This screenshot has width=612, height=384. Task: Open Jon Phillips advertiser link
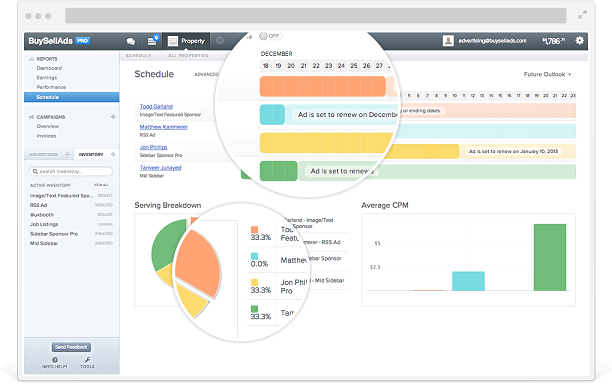tap(153, 147)
